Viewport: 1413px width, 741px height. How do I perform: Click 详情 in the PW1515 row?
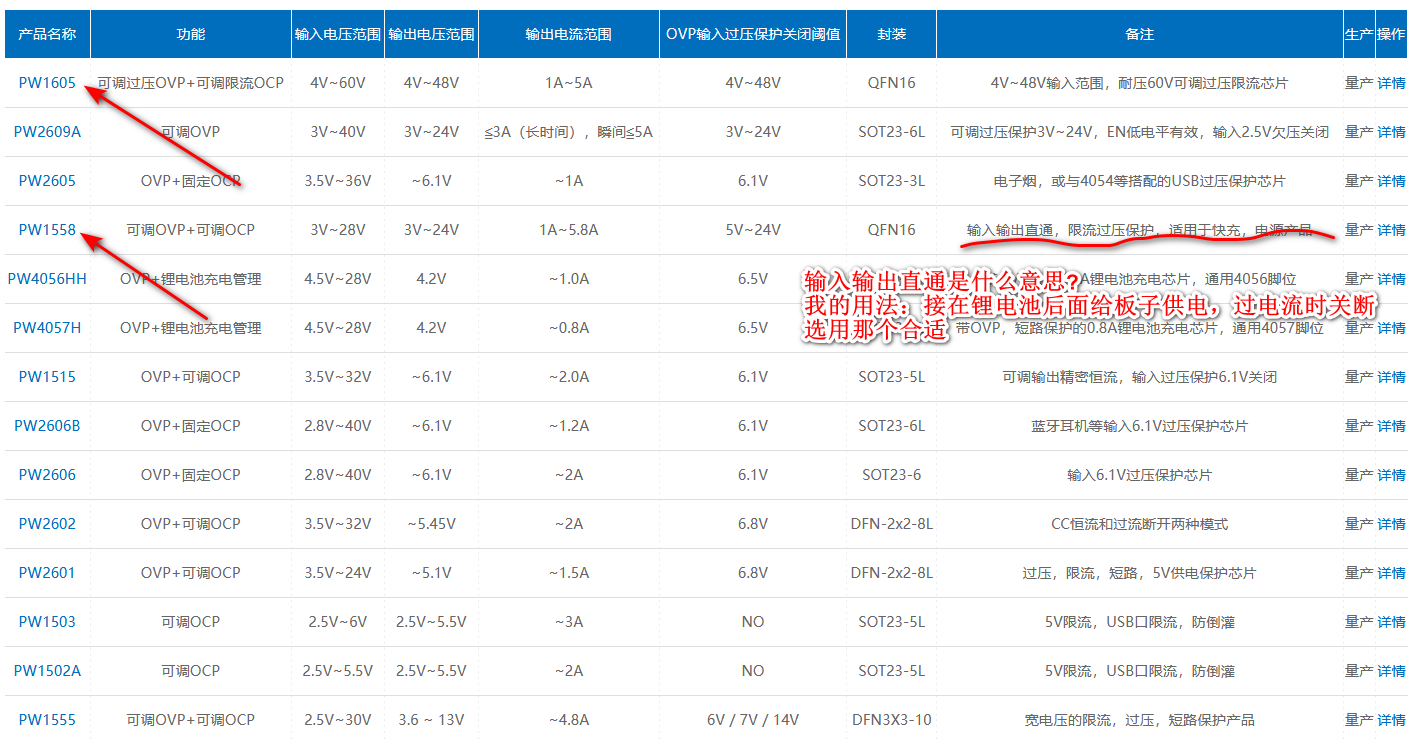[x=1391, y=377]
